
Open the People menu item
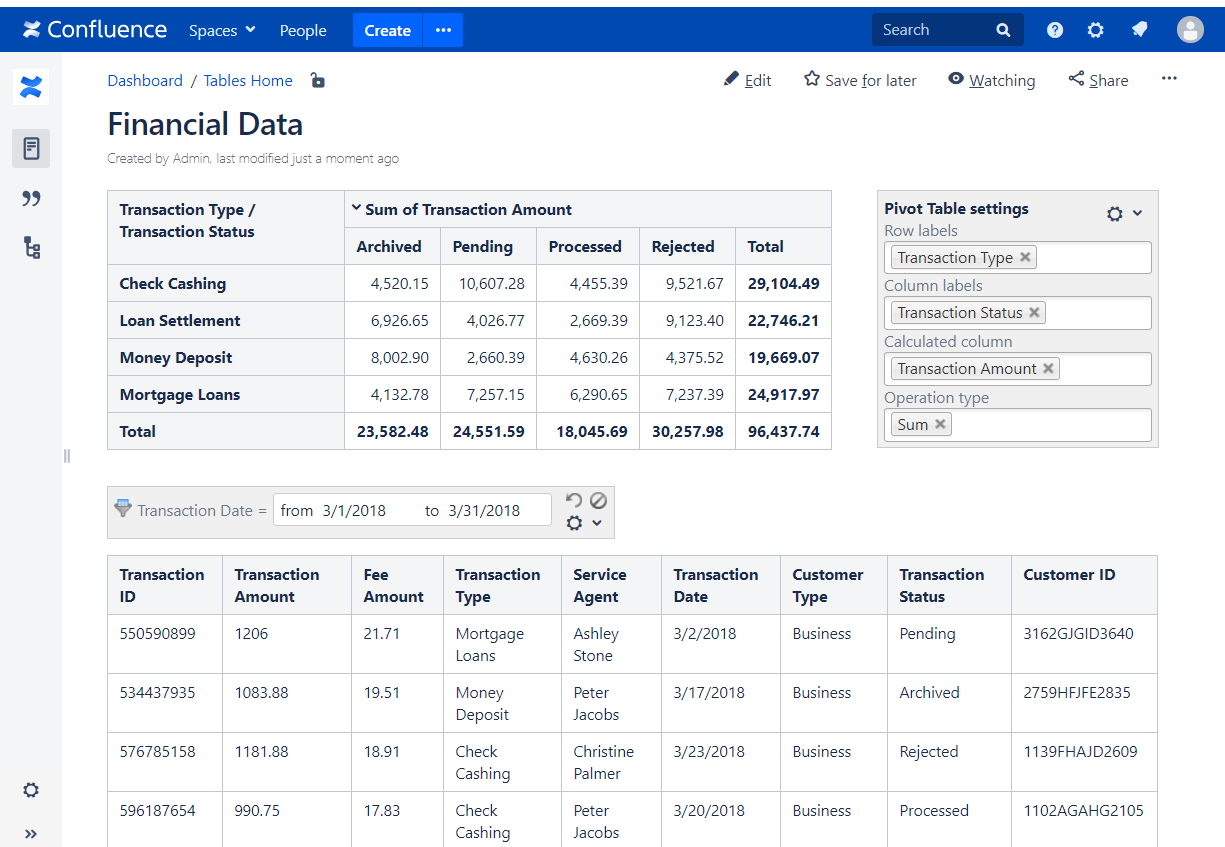[x=303, y=30]
